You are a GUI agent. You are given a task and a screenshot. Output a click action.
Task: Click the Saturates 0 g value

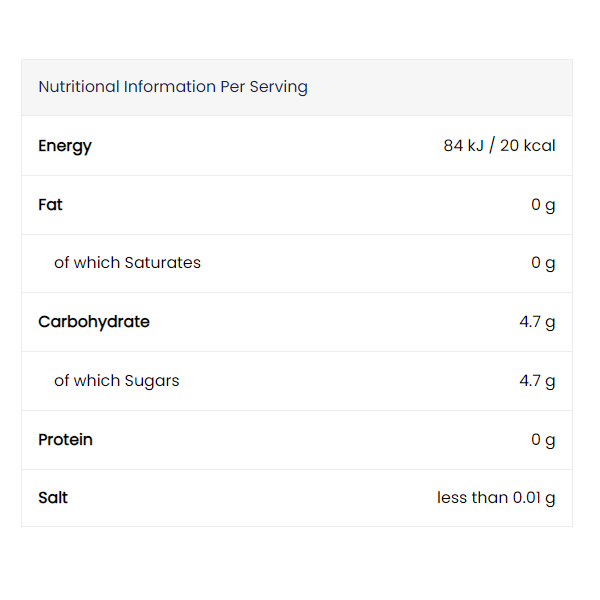pyautogui.click(x=543, y=263)
